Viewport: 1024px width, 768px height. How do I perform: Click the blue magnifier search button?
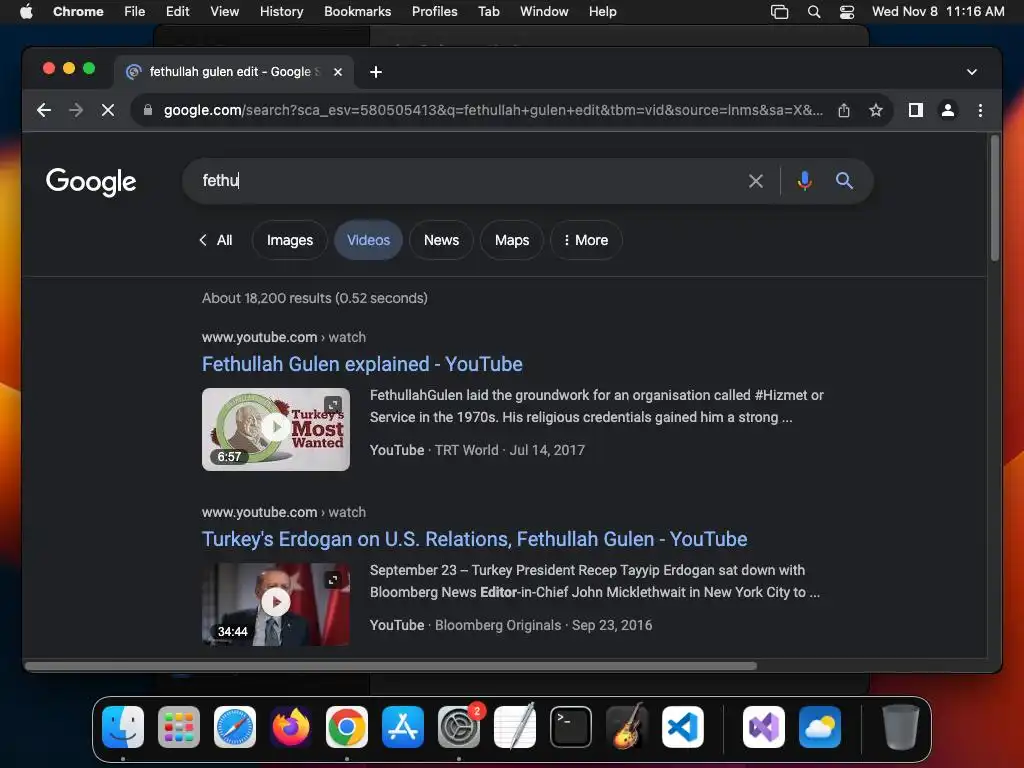(x=844, y=181)
